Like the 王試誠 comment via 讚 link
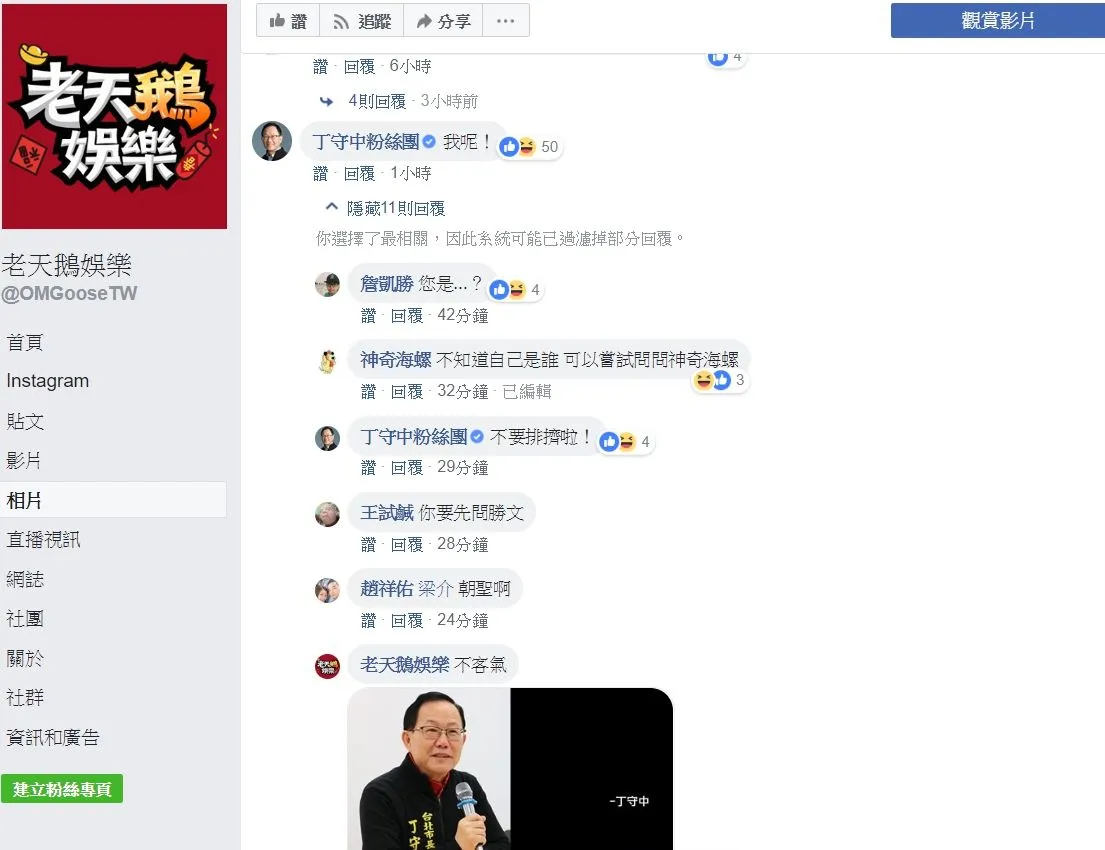This screenshot has width=1105, height=850. (x=368, y=544)
